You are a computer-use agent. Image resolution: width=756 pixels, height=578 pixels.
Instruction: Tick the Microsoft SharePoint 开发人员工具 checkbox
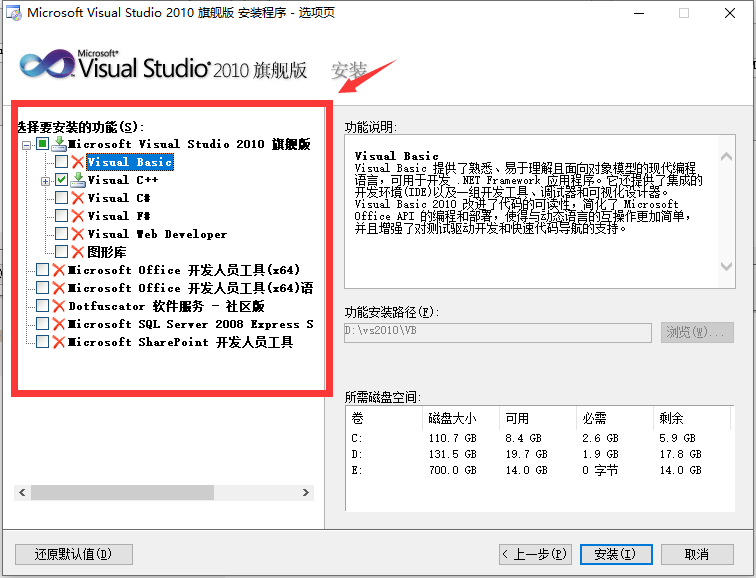click(42, 342)
